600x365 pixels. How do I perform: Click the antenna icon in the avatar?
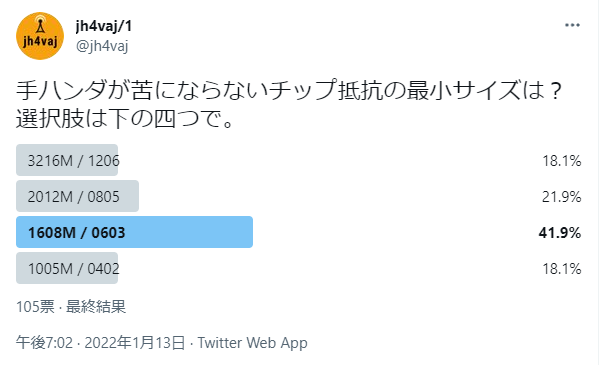click(40, 24)
